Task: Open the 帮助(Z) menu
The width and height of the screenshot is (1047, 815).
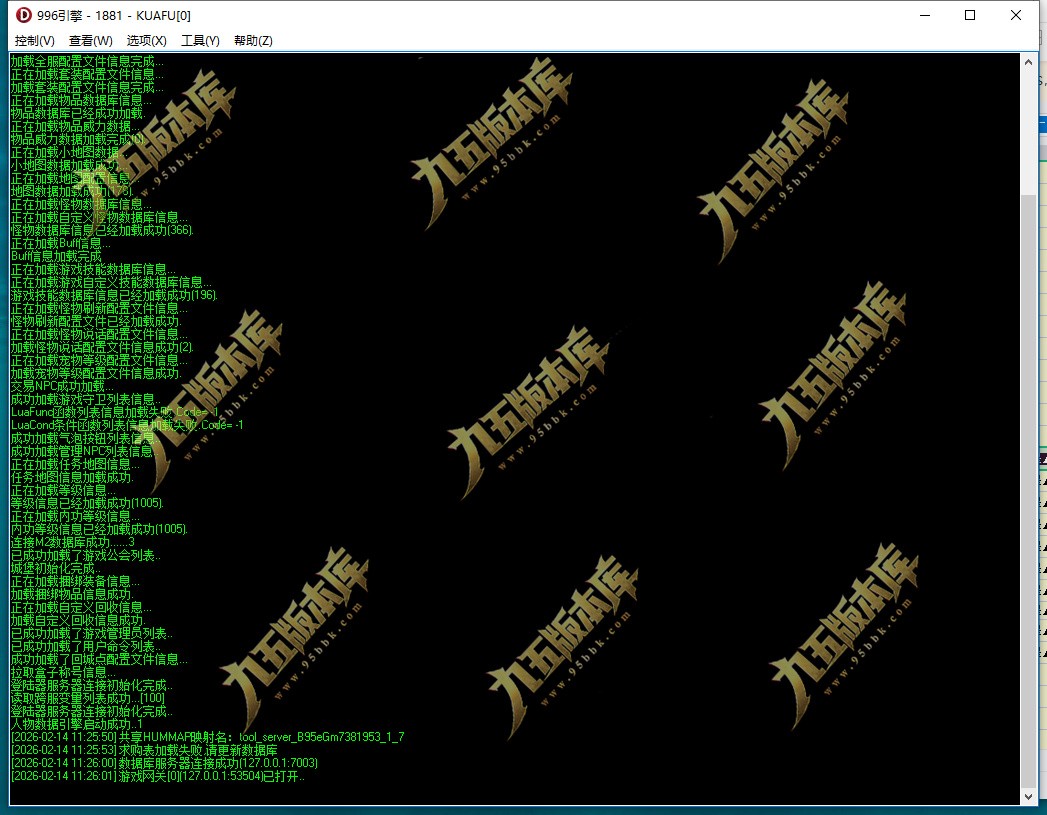Action: (253, 41)
